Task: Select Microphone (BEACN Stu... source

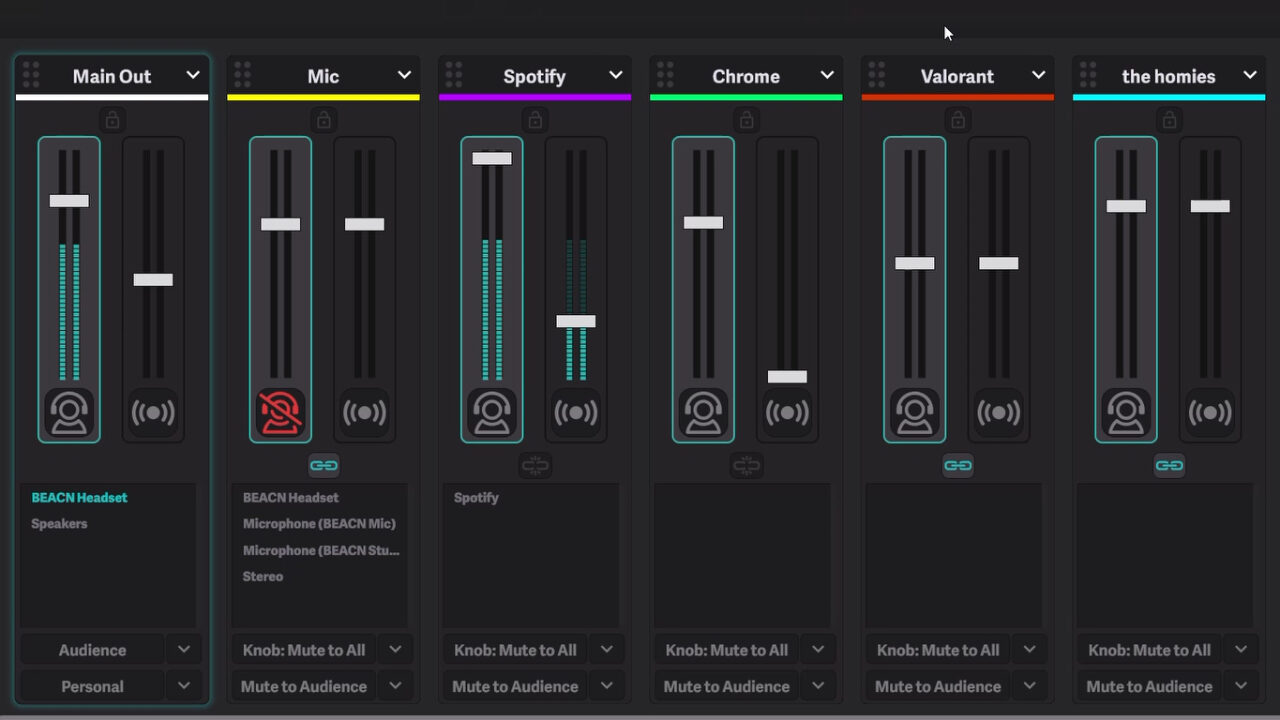Action: point(321,550)
